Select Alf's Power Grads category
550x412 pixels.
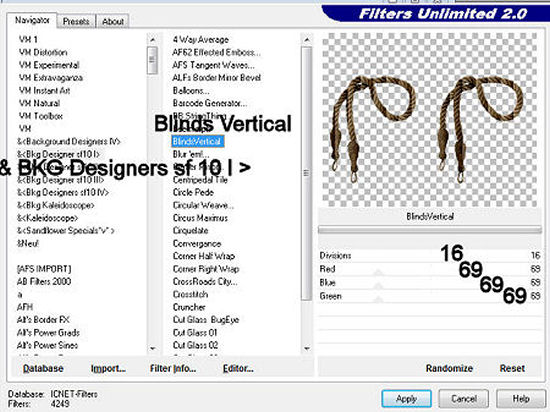[48, 332]
